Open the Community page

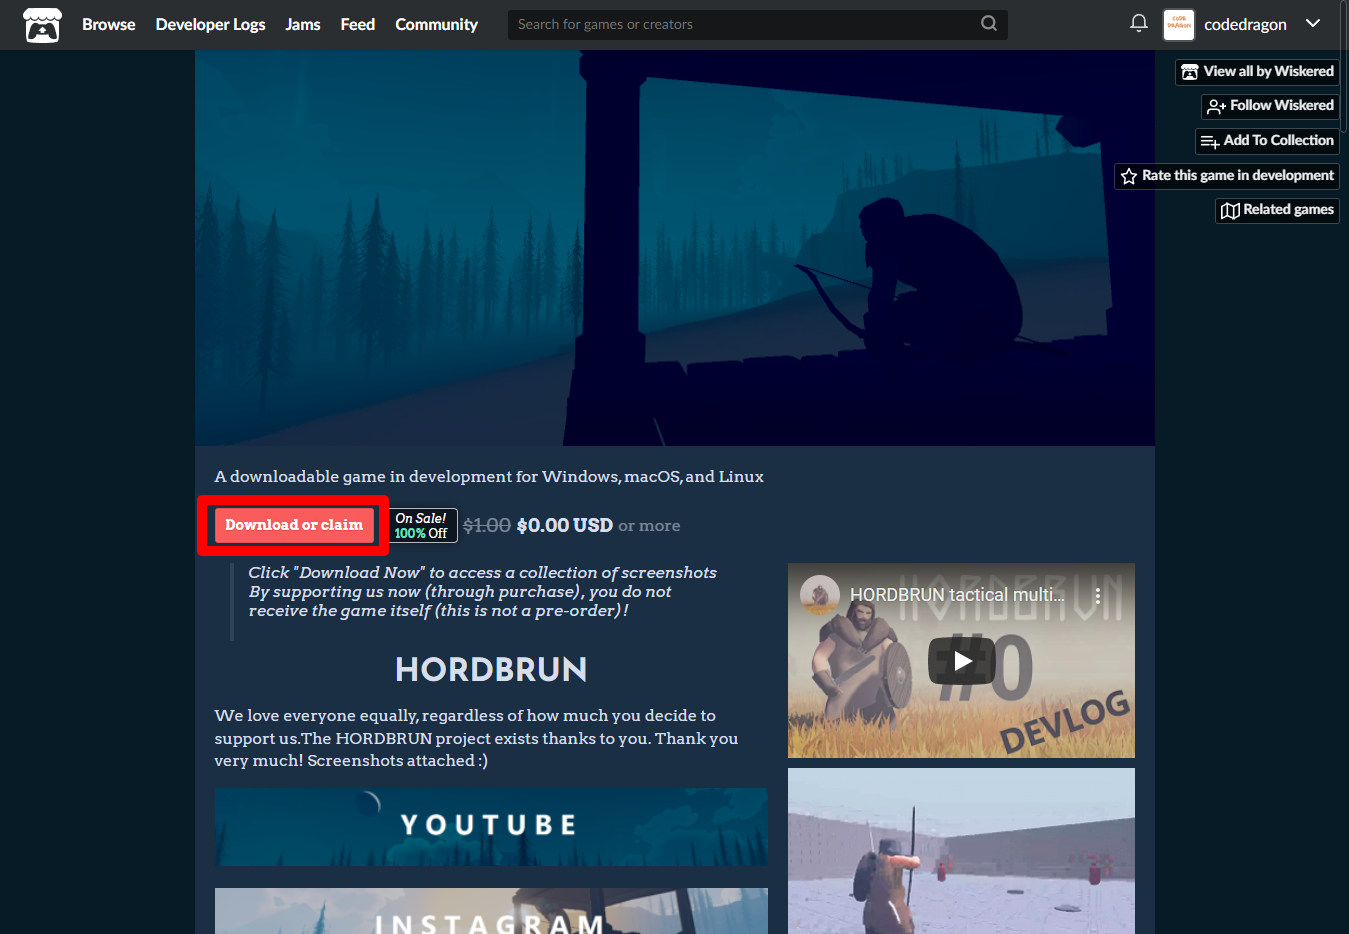pyautogui.click(x=436, y=25)
